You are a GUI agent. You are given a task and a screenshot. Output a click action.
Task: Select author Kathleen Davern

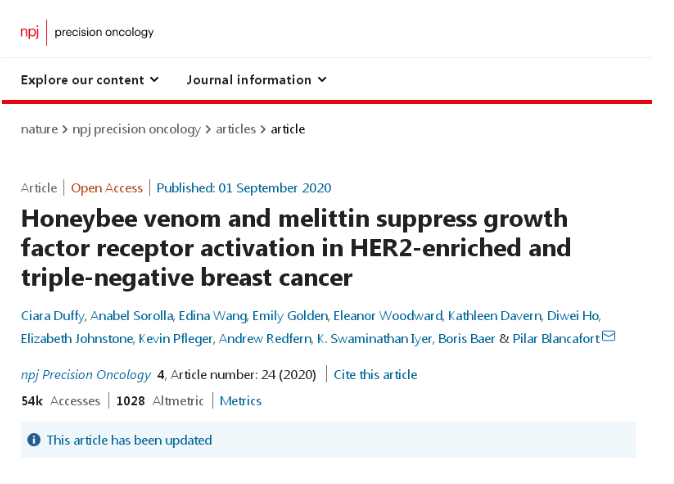pyautogui.click(x=494, y=316)
